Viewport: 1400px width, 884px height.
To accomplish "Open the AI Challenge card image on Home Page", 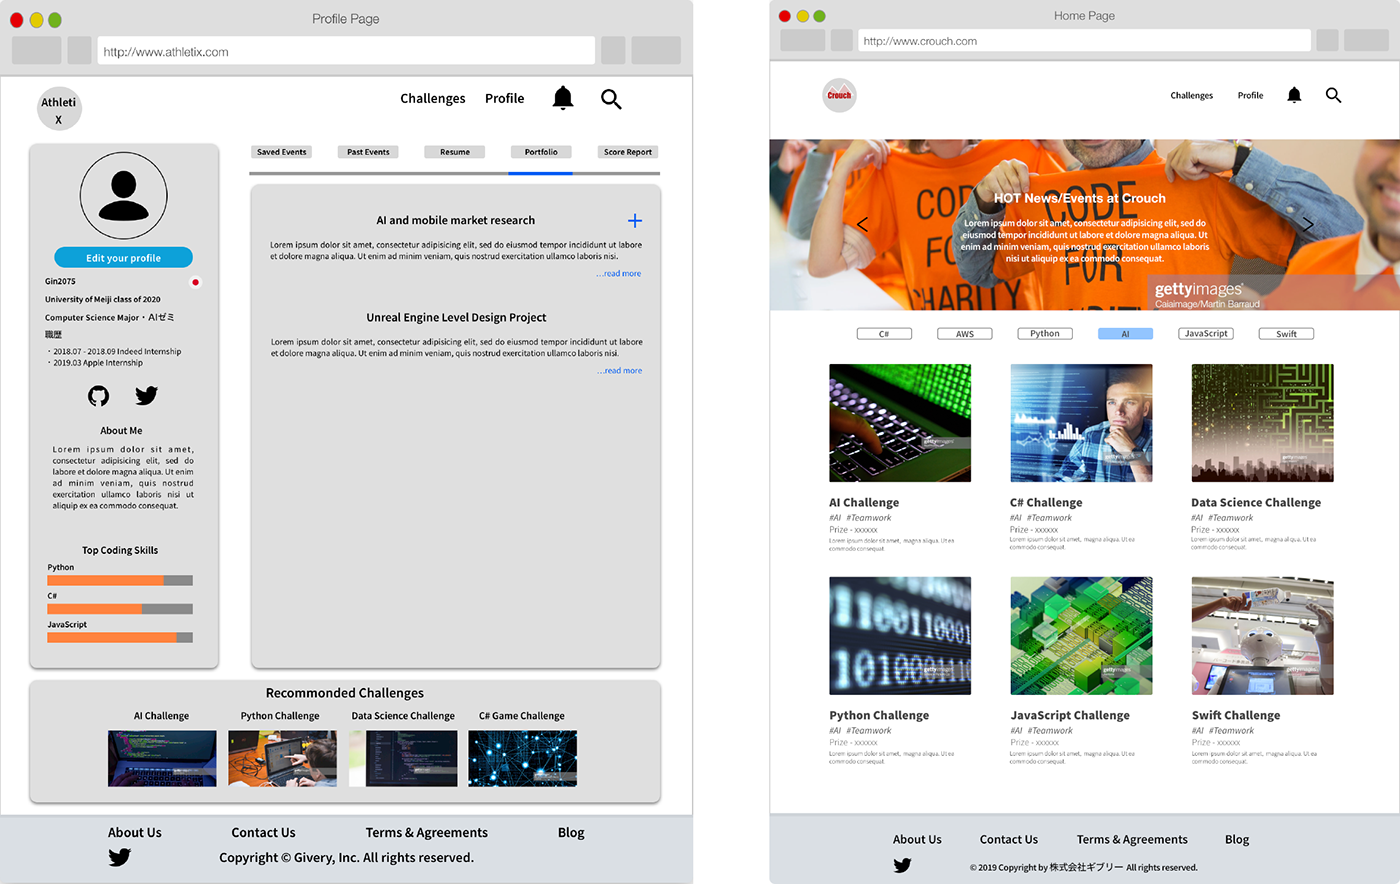I will 900,423.
